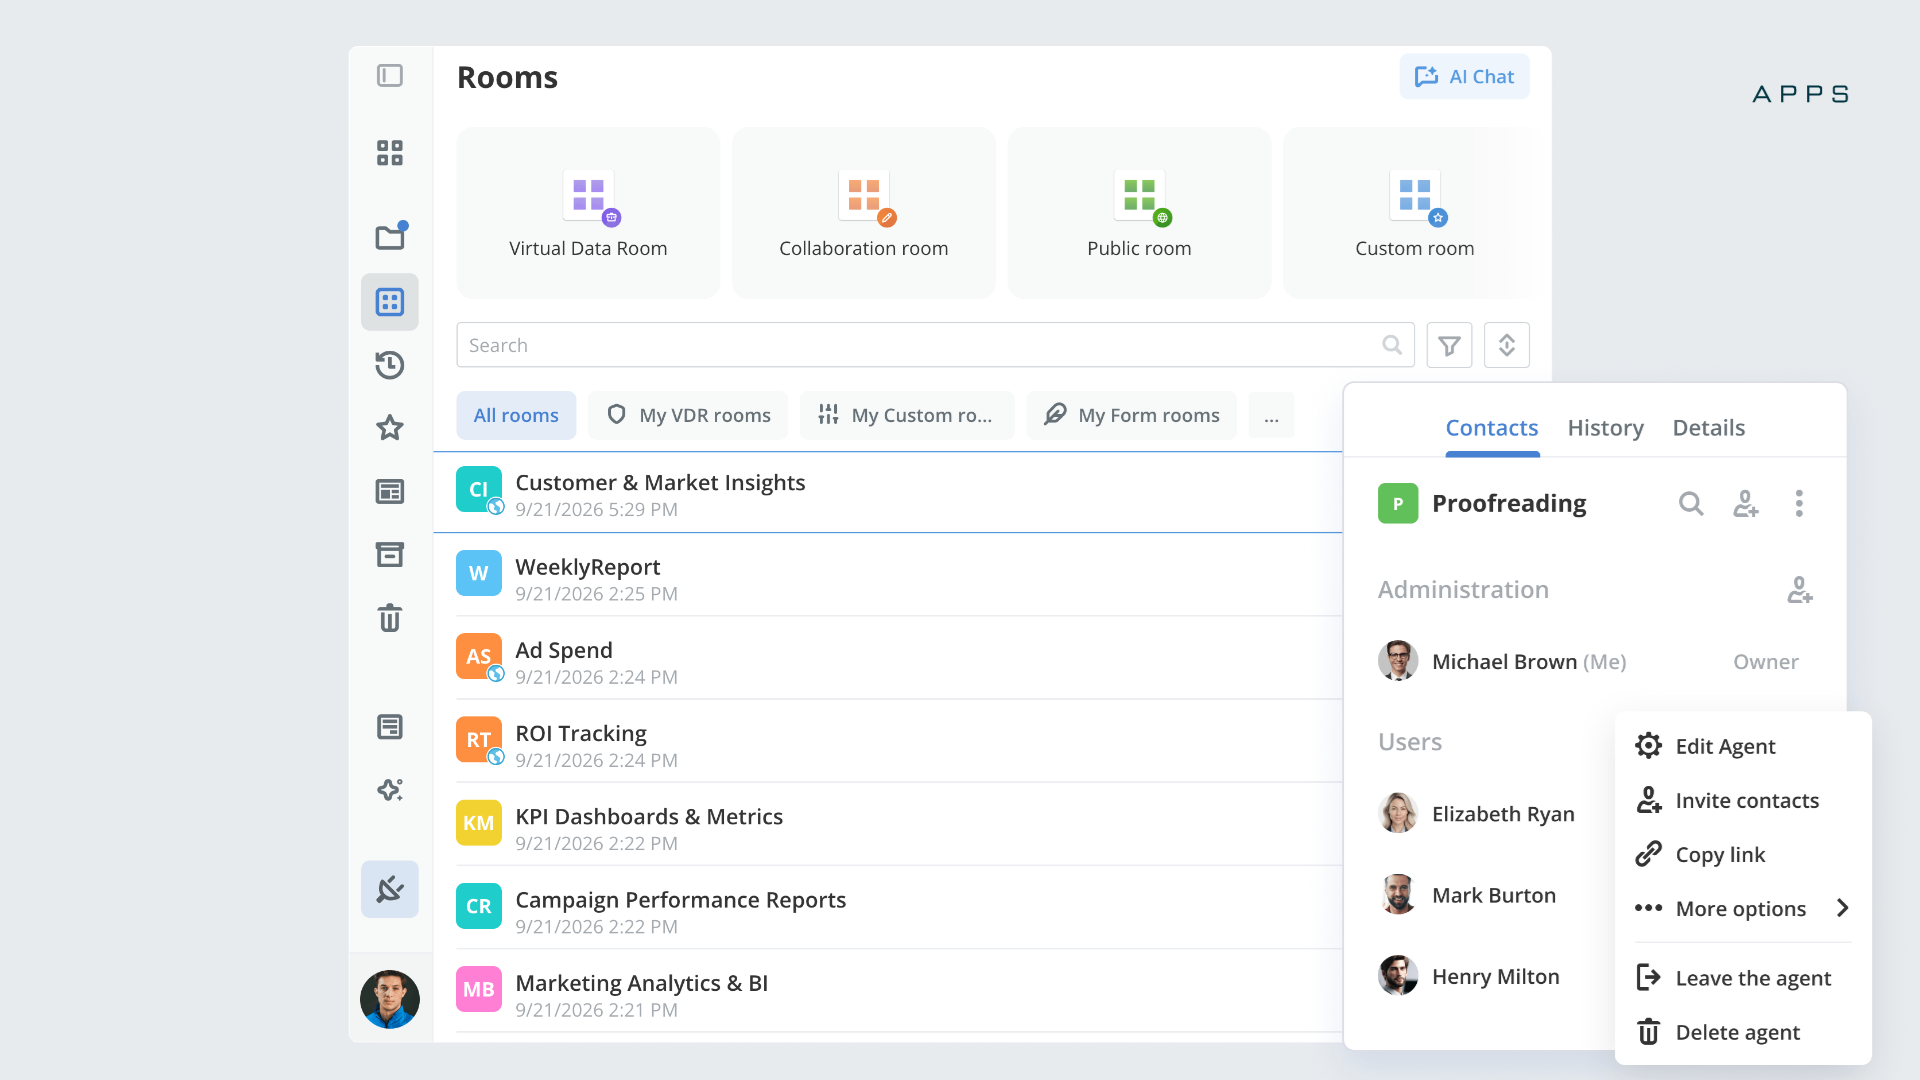Open the archive box icon in sidebar

390,555
